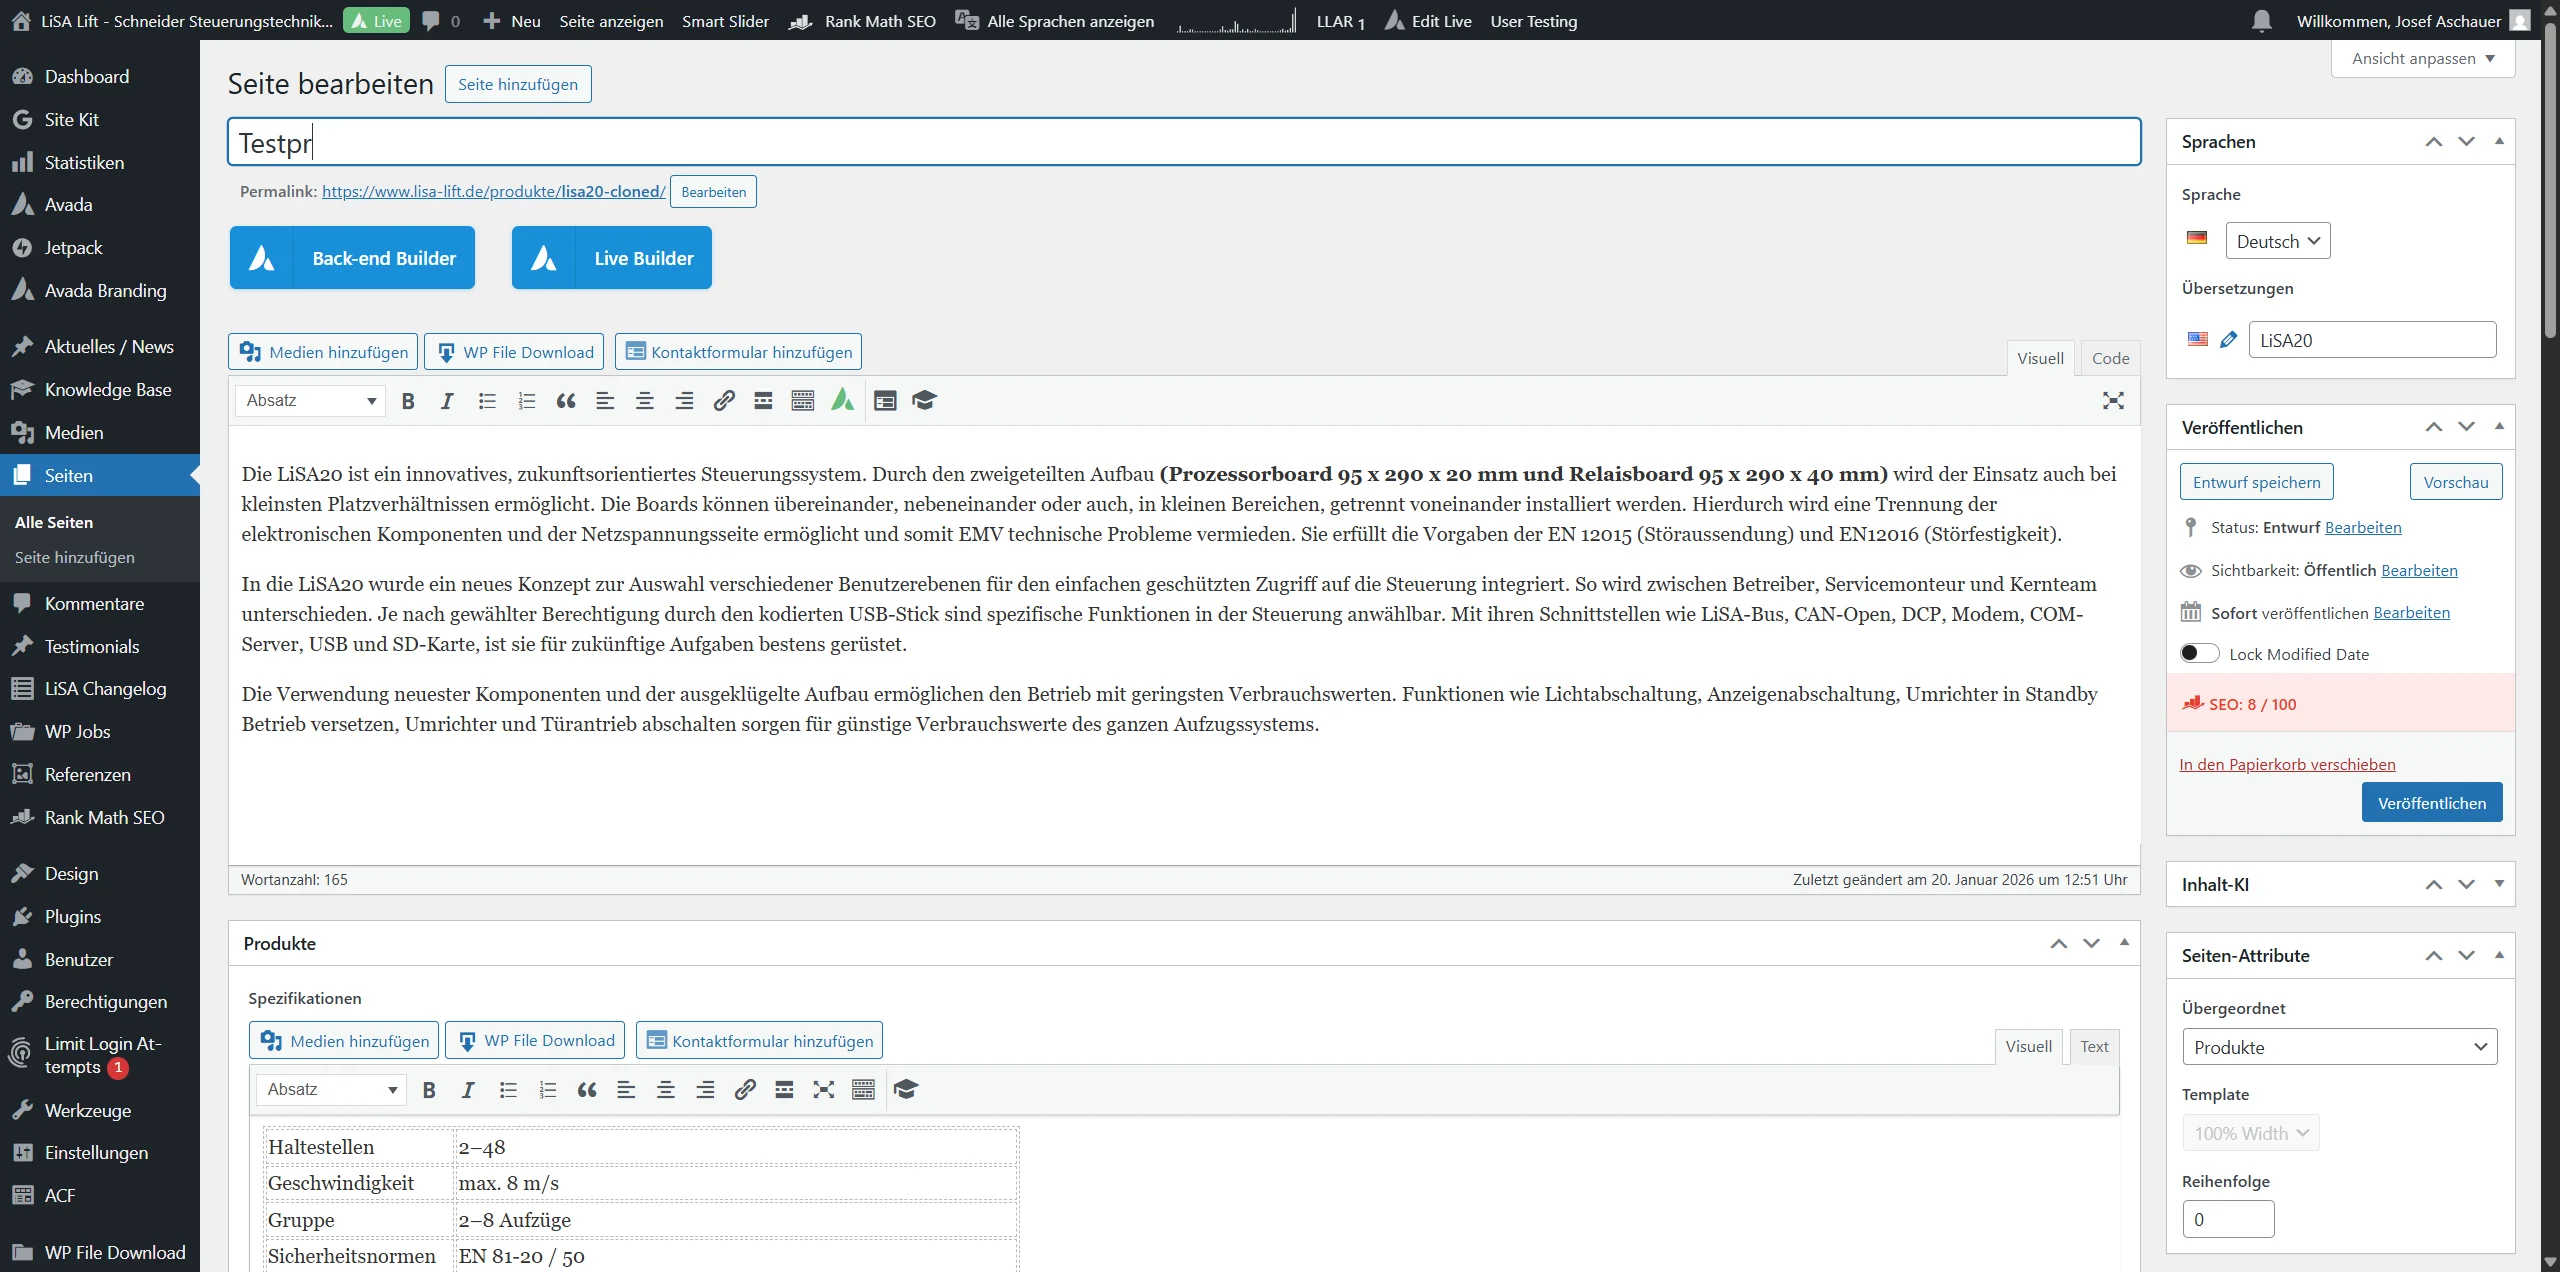Image resolution: width=2560 pixels, height=1272 pixels.
Task: Open the Absatz paragraph format dropdown
Action: [x=310, y=400]
